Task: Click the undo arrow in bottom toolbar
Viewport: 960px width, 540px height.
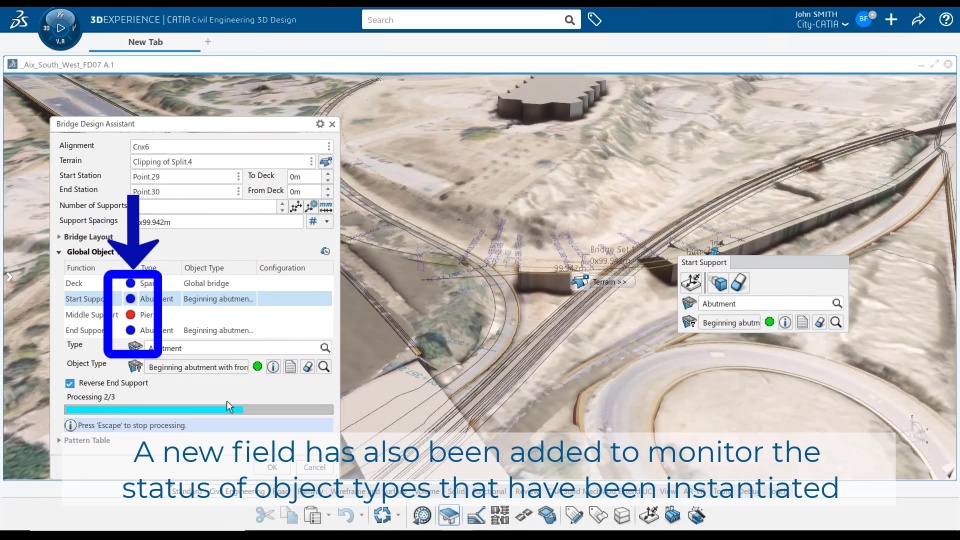Action: [345, 516]
